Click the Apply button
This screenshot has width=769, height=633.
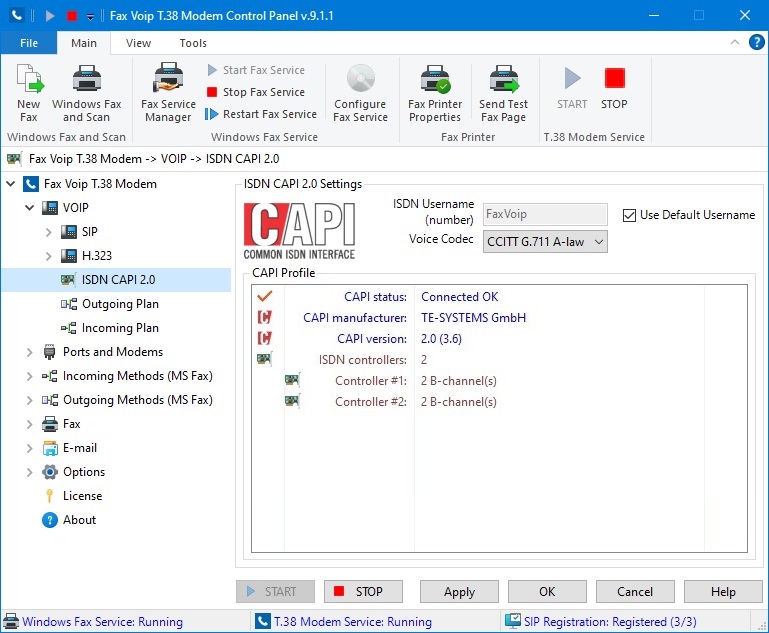click(x=459, y=592)
